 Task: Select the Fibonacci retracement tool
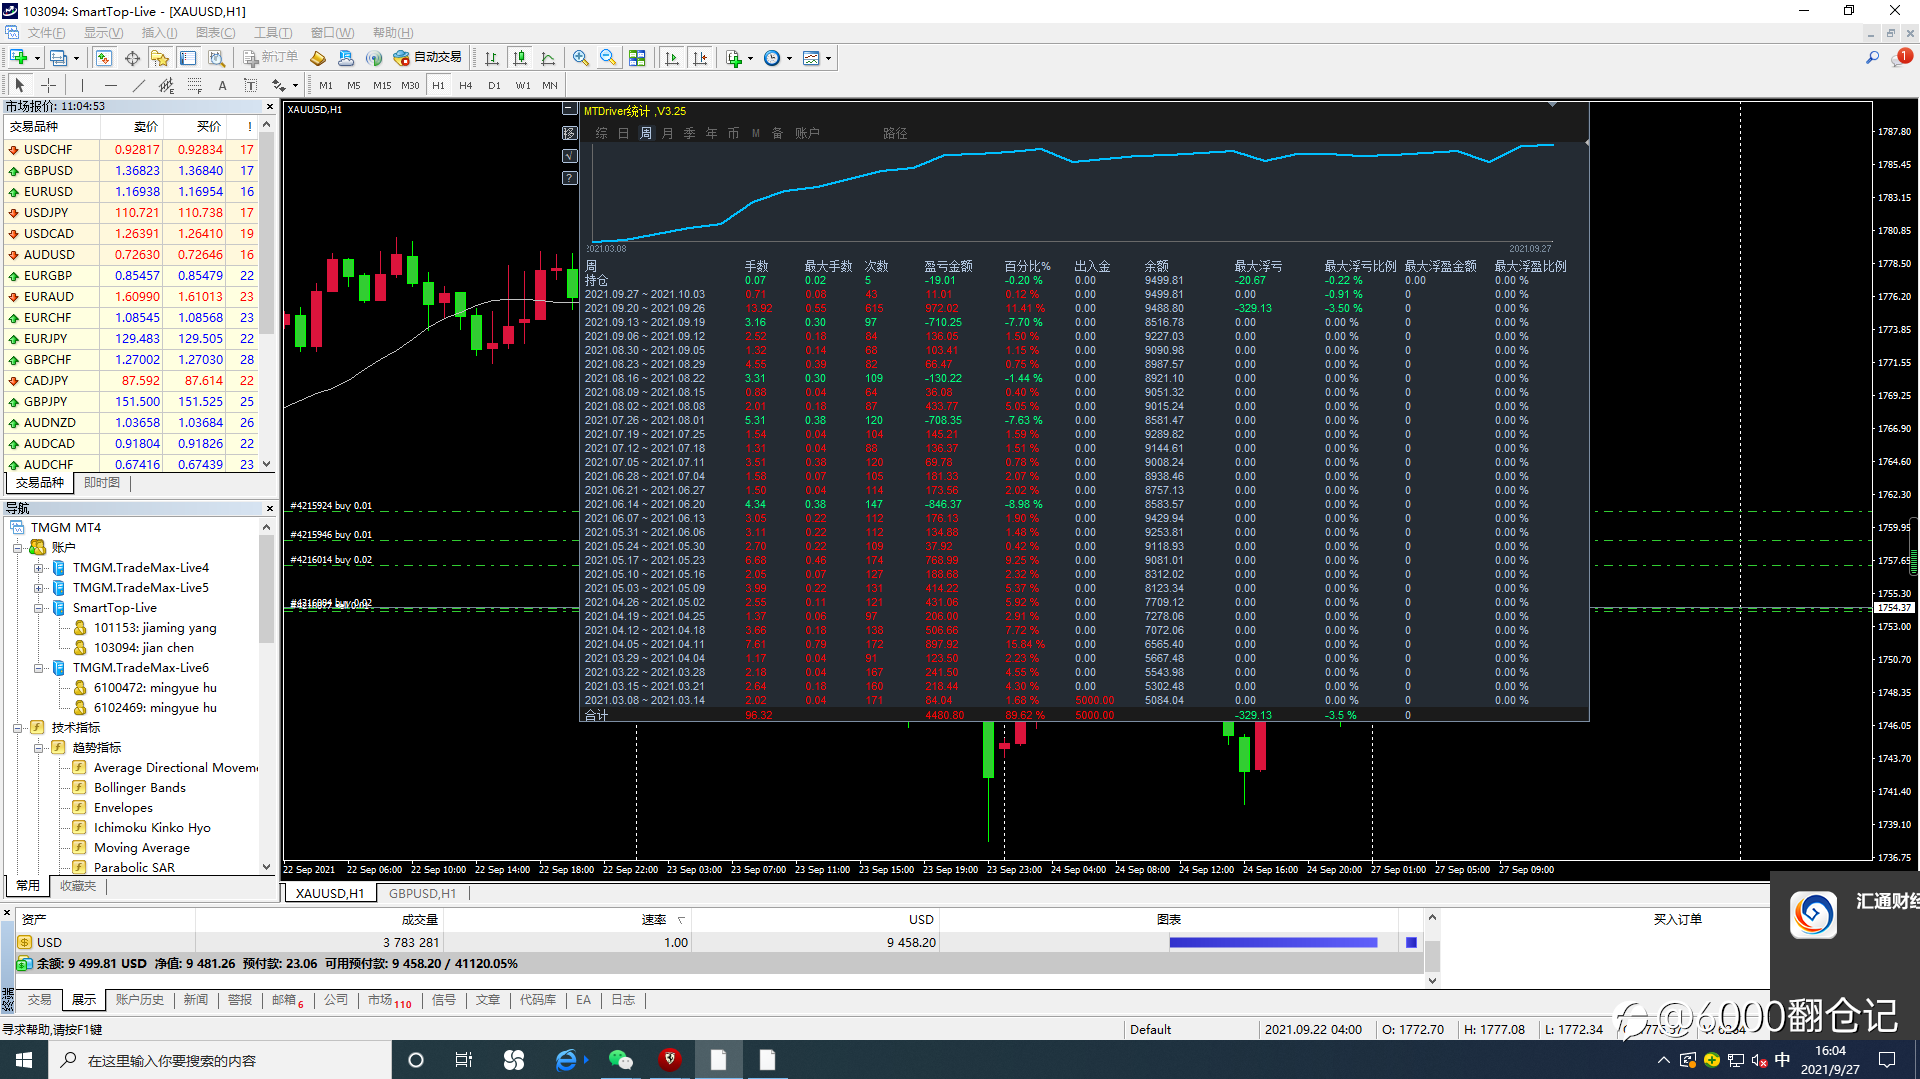[x=195, y=86]
